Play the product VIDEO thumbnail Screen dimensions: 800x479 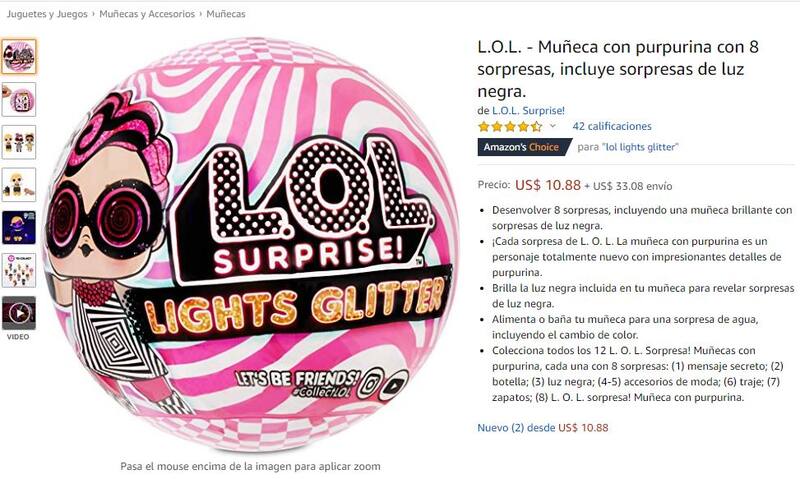click(18, 313)
